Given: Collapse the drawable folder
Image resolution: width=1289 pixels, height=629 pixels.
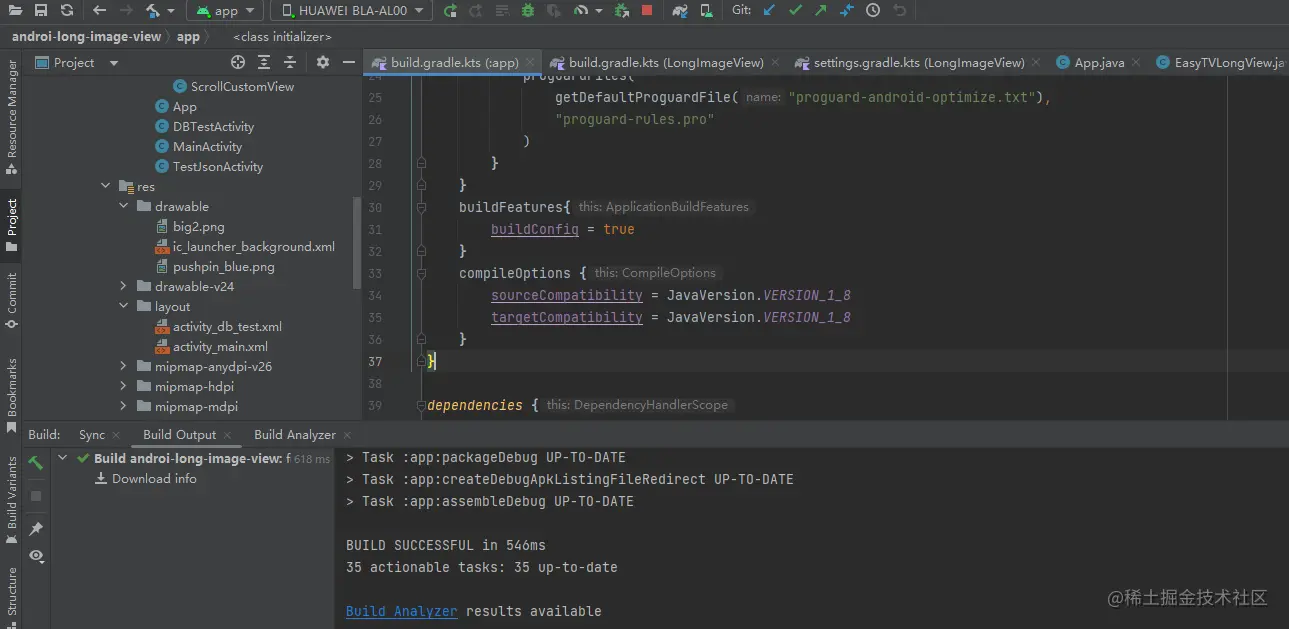Looking at the screenshot, I should 124,206.
